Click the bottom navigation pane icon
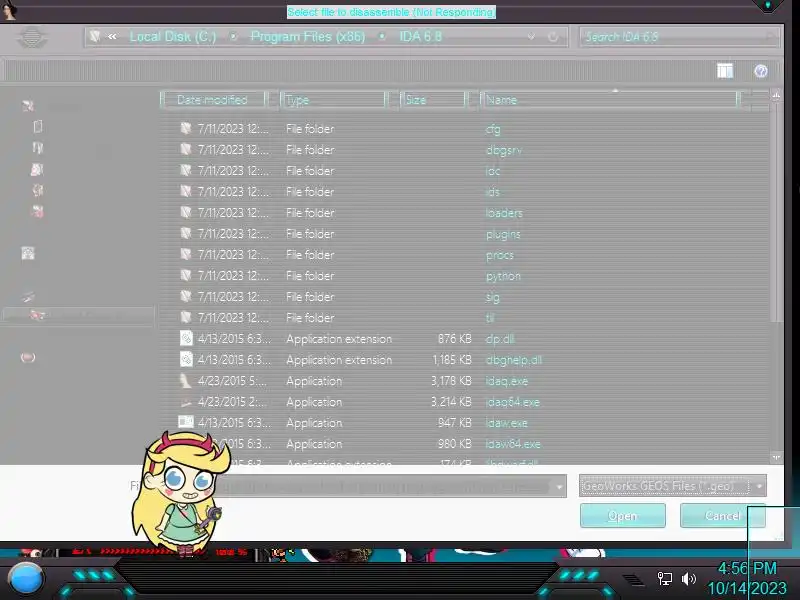 pos(28,357)
